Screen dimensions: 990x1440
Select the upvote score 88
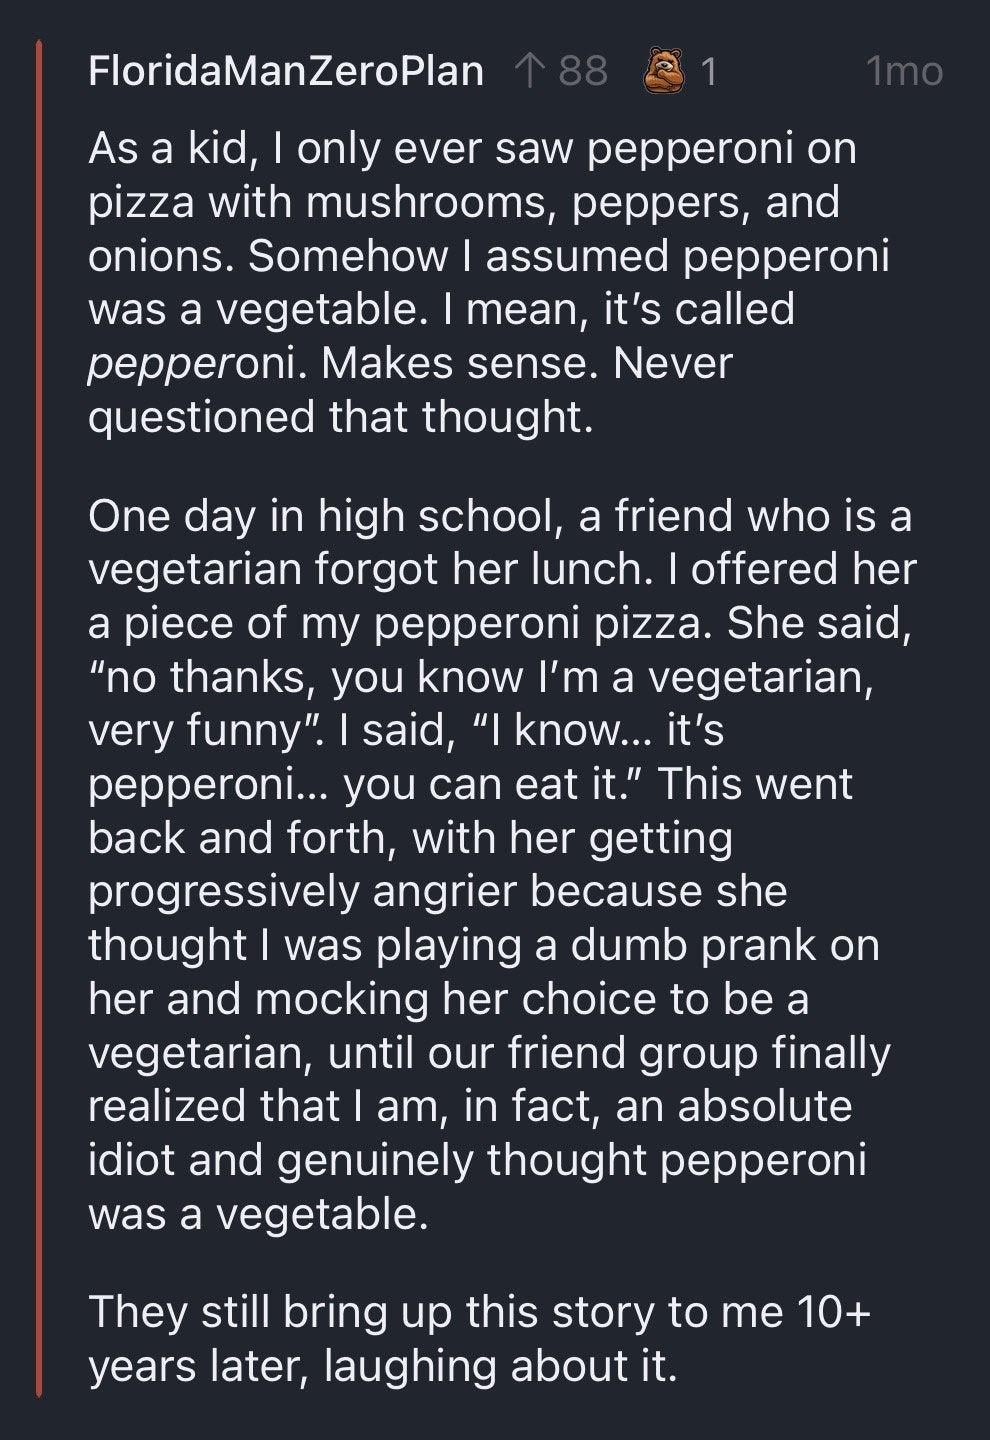point(585,68)
